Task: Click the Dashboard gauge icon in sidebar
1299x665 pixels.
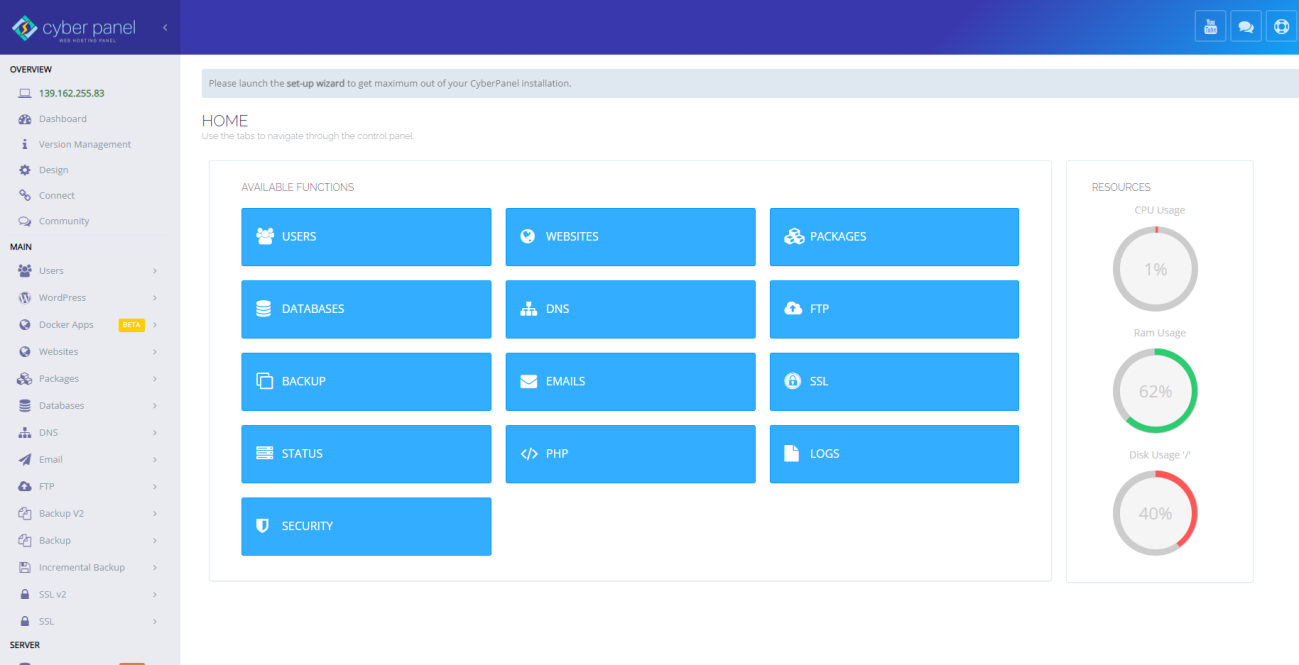Action: click(x=25, y=119)
